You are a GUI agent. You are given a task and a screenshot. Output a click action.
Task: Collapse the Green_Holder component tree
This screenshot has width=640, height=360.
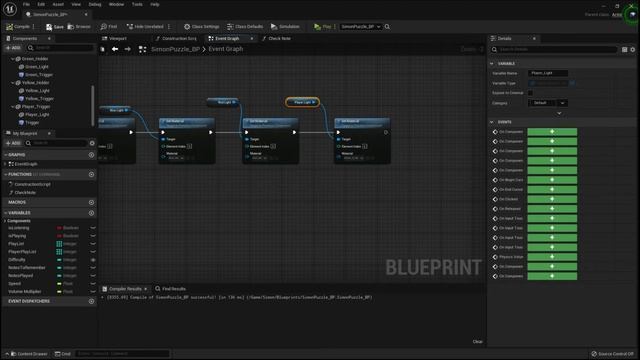13,59
